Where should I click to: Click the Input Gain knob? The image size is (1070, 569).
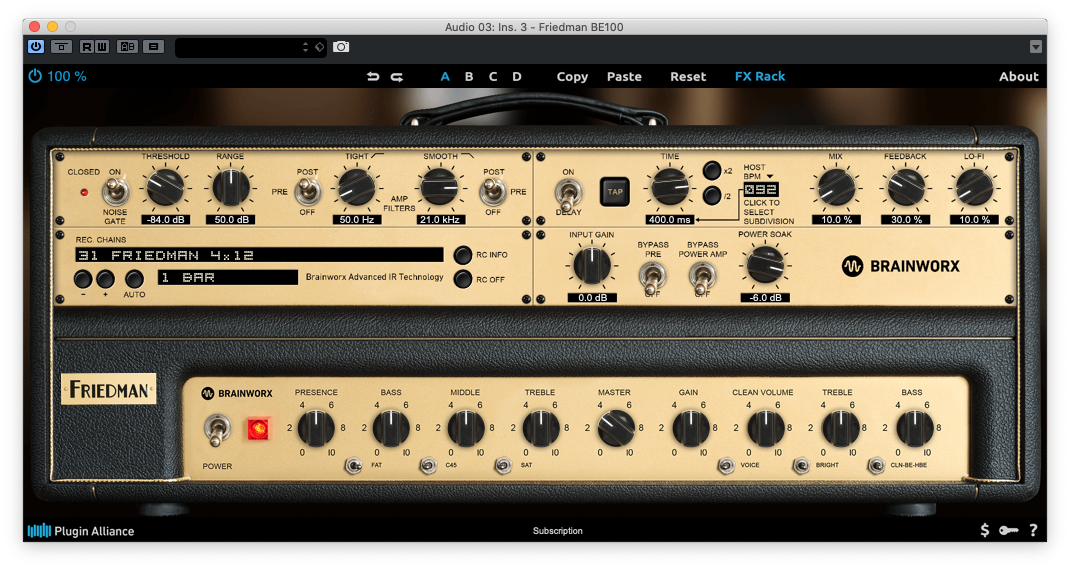pos(592,265)
